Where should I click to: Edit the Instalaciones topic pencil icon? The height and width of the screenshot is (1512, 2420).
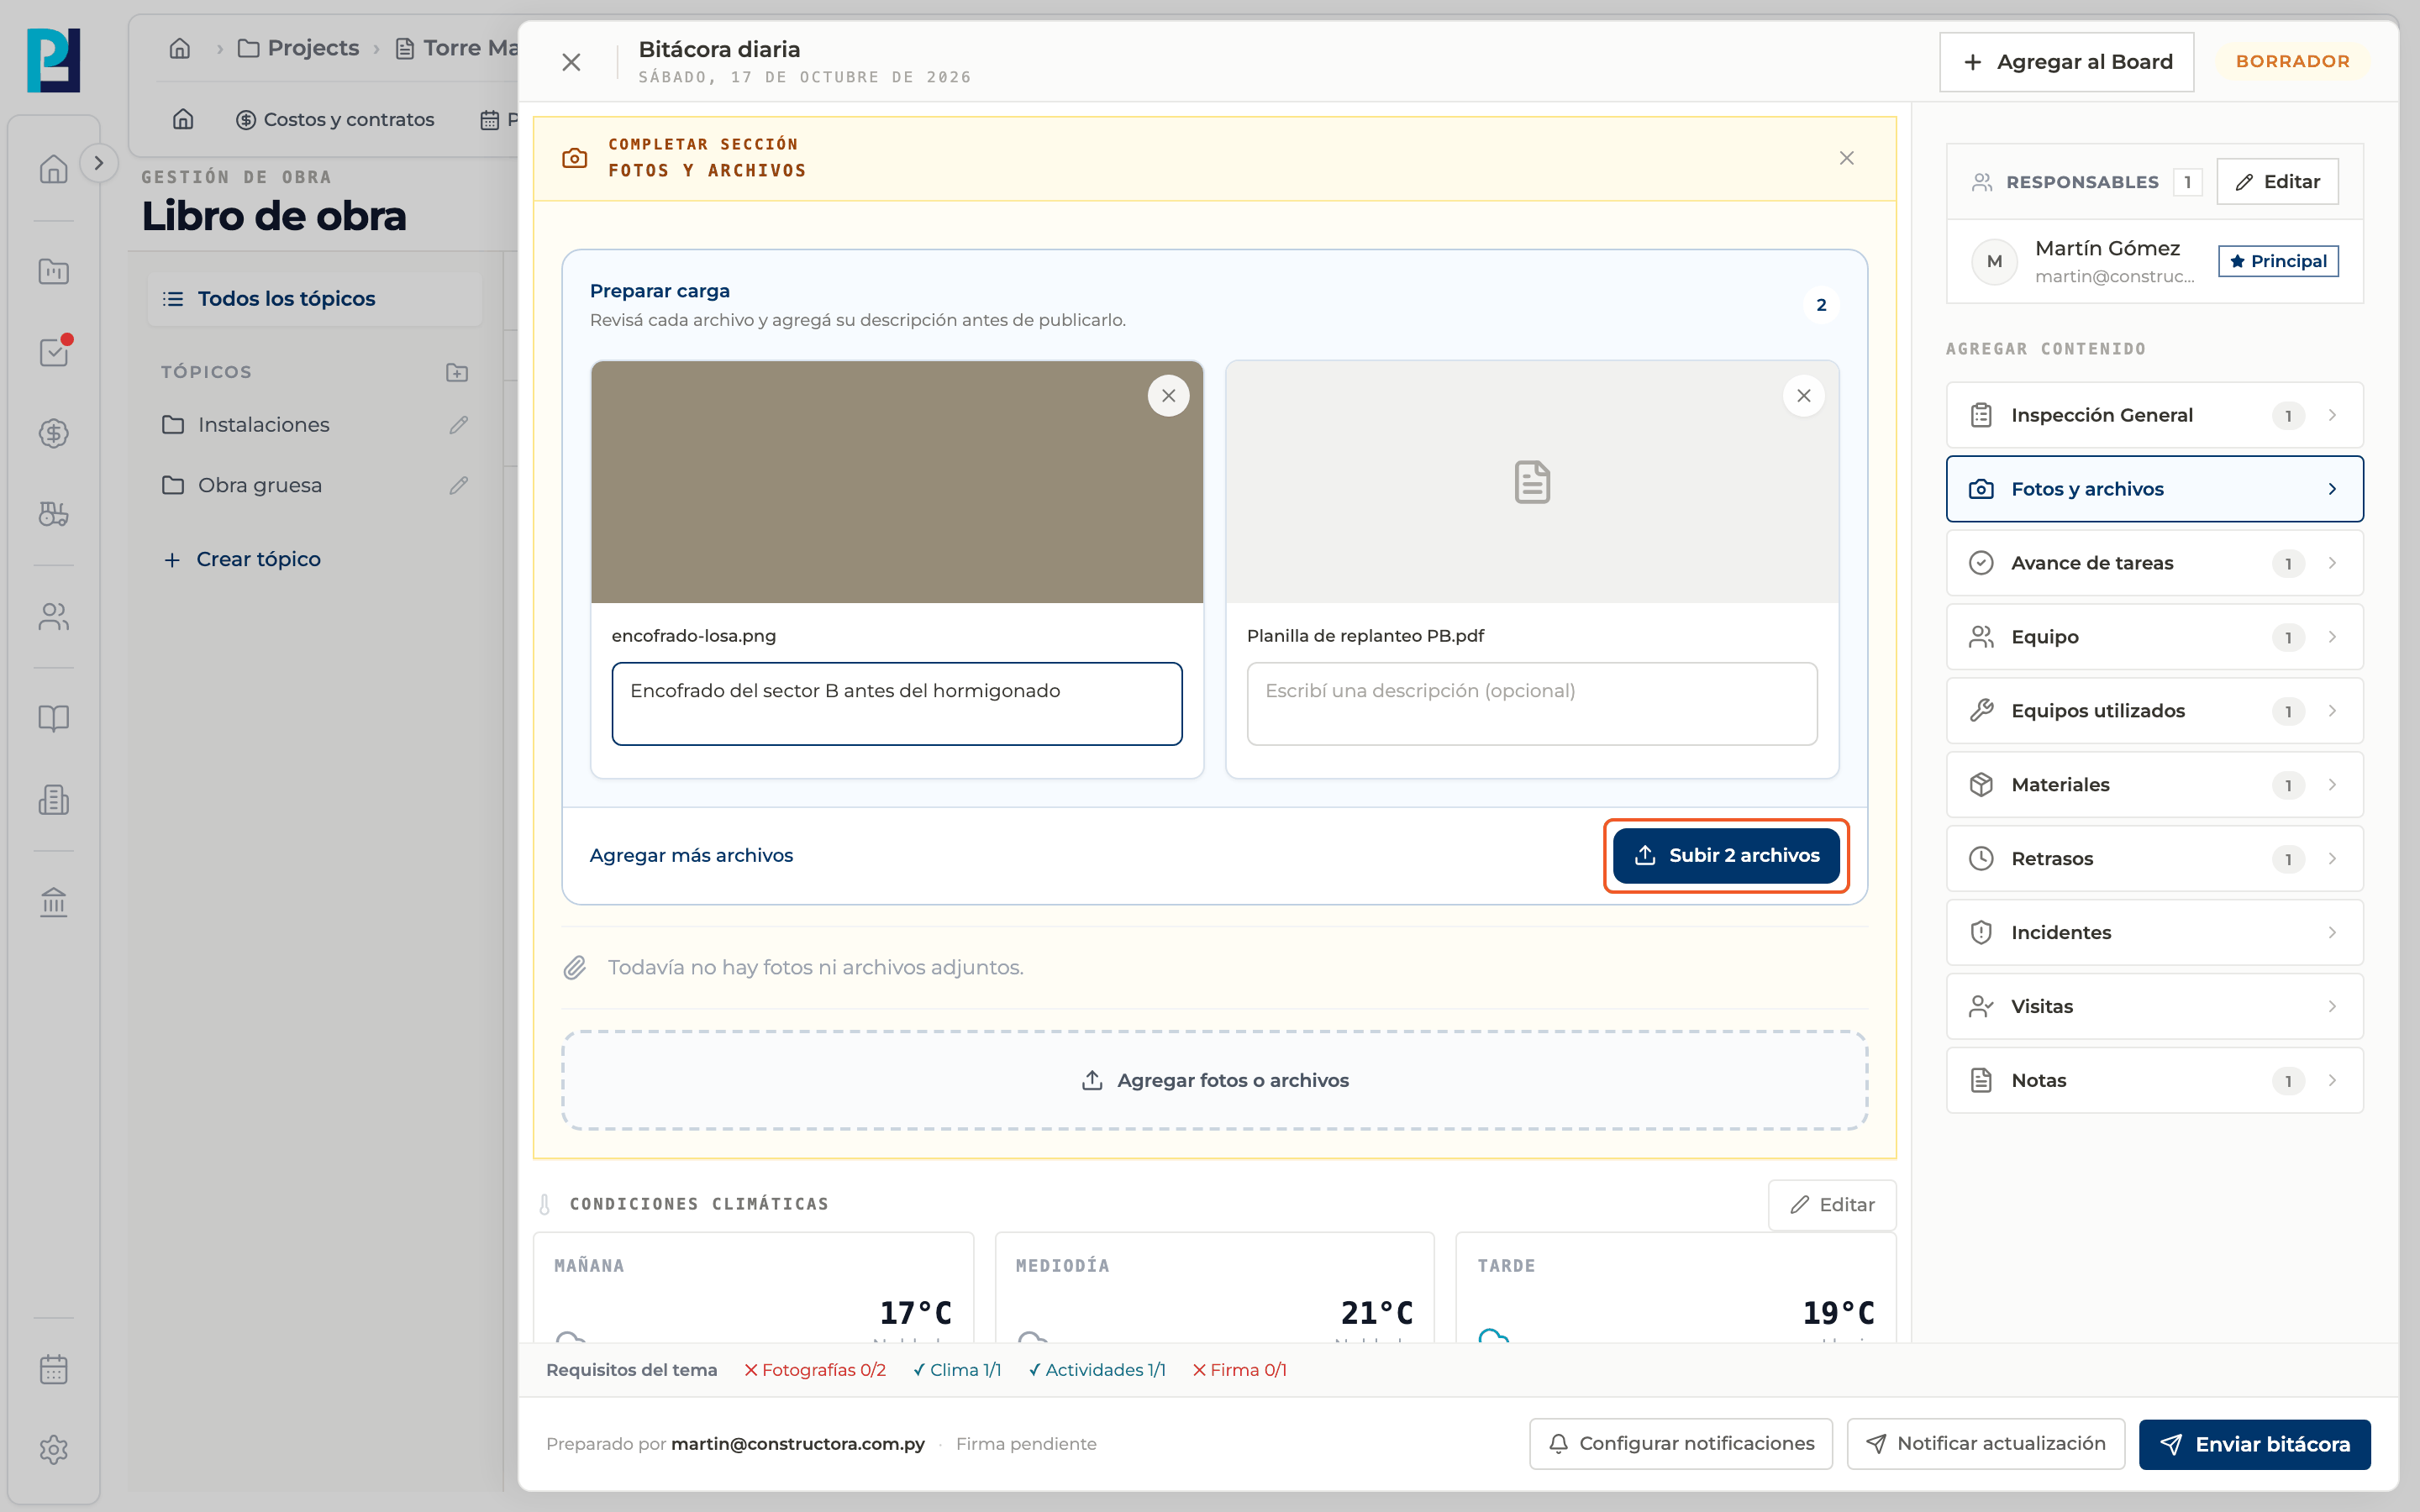[x=459, y=425]
